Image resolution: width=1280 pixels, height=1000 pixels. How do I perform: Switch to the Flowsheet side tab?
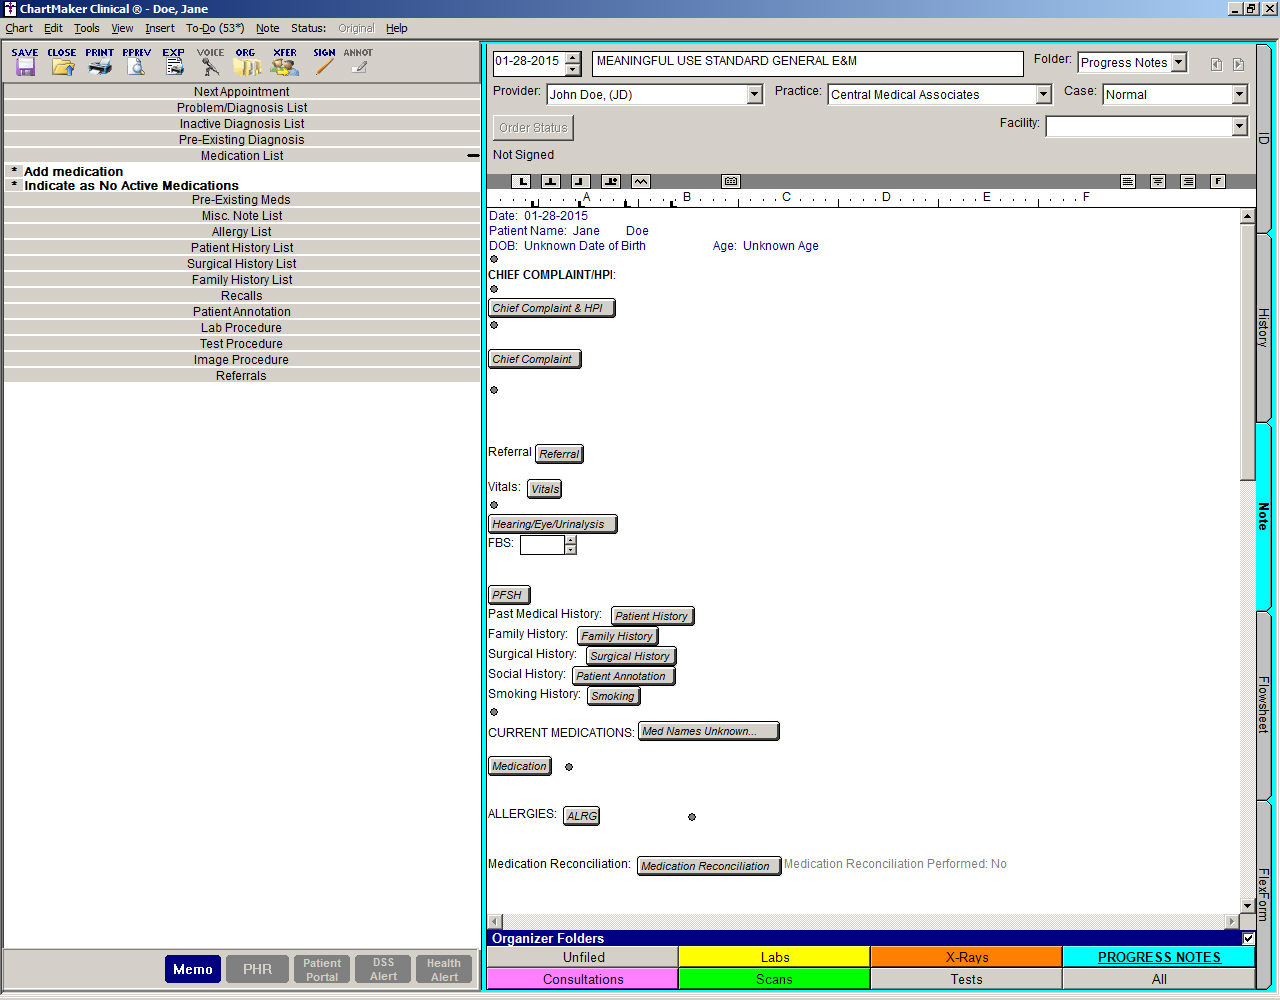coord(1263,704)
